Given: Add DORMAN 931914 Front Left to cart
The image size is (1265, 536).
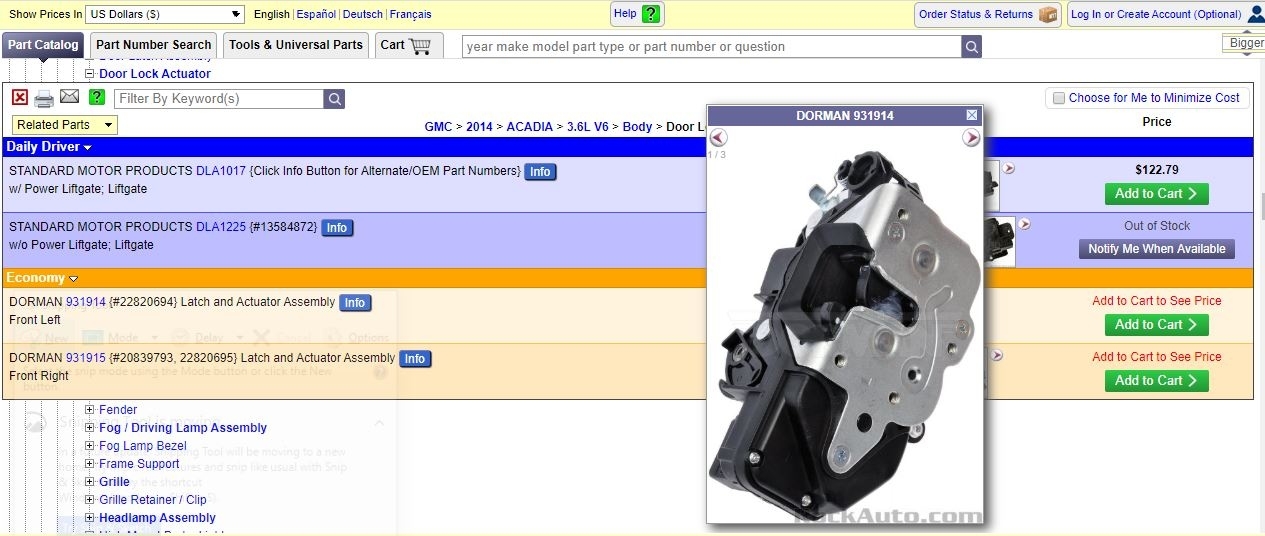Looking at the screenshot, I should (x=1156, y=325).
